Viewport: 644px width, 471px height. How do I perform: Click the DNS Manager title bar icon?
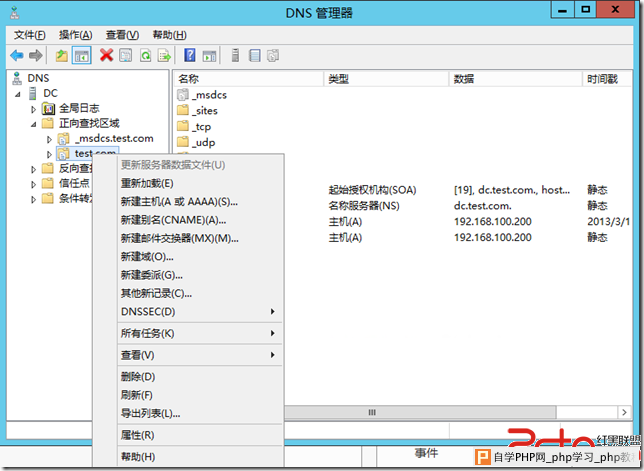click(15, 13)
